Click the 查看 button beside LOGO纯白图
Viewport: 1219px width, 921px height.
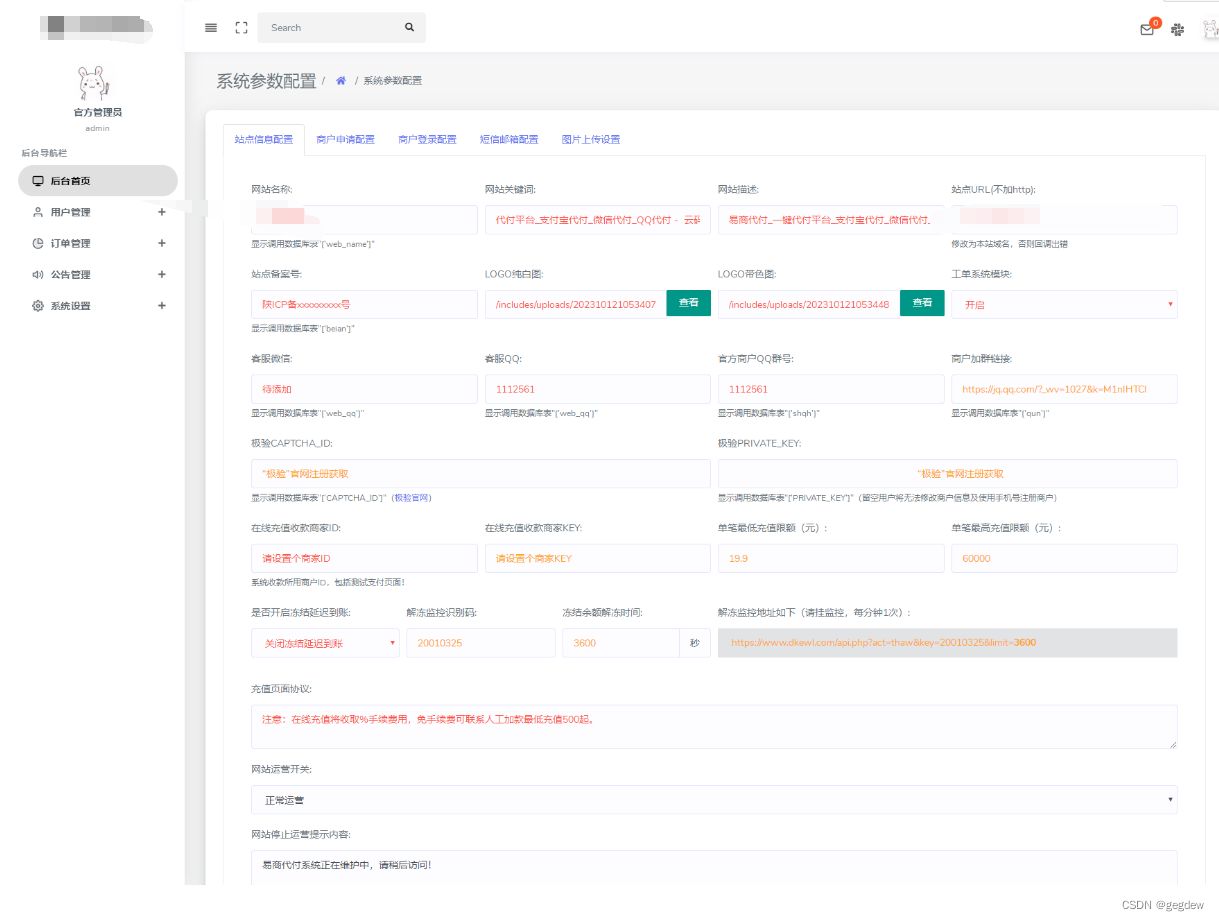point(688,304)
